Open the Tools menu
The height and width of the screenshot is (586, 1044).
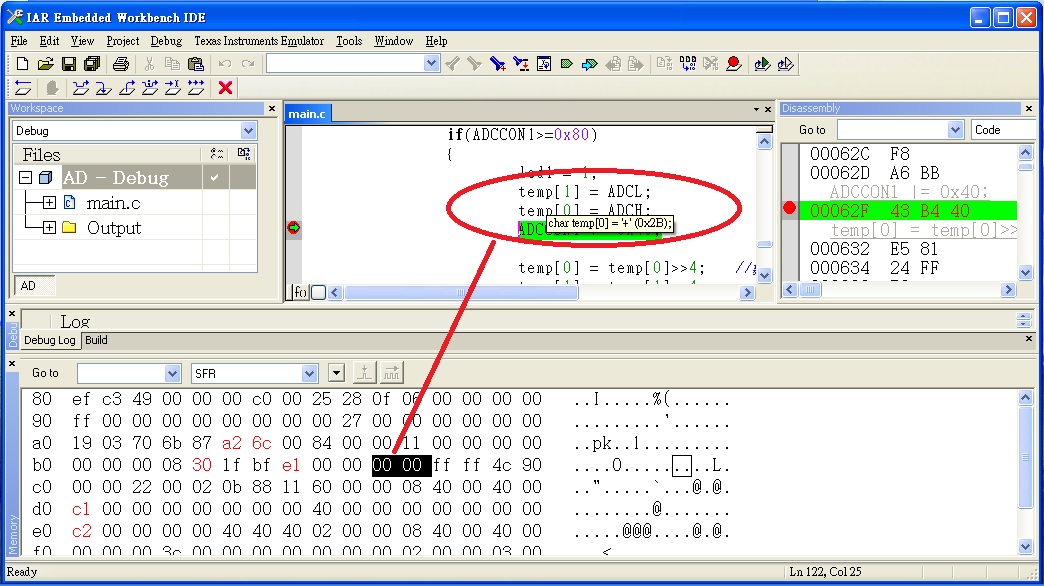(349, 41)
